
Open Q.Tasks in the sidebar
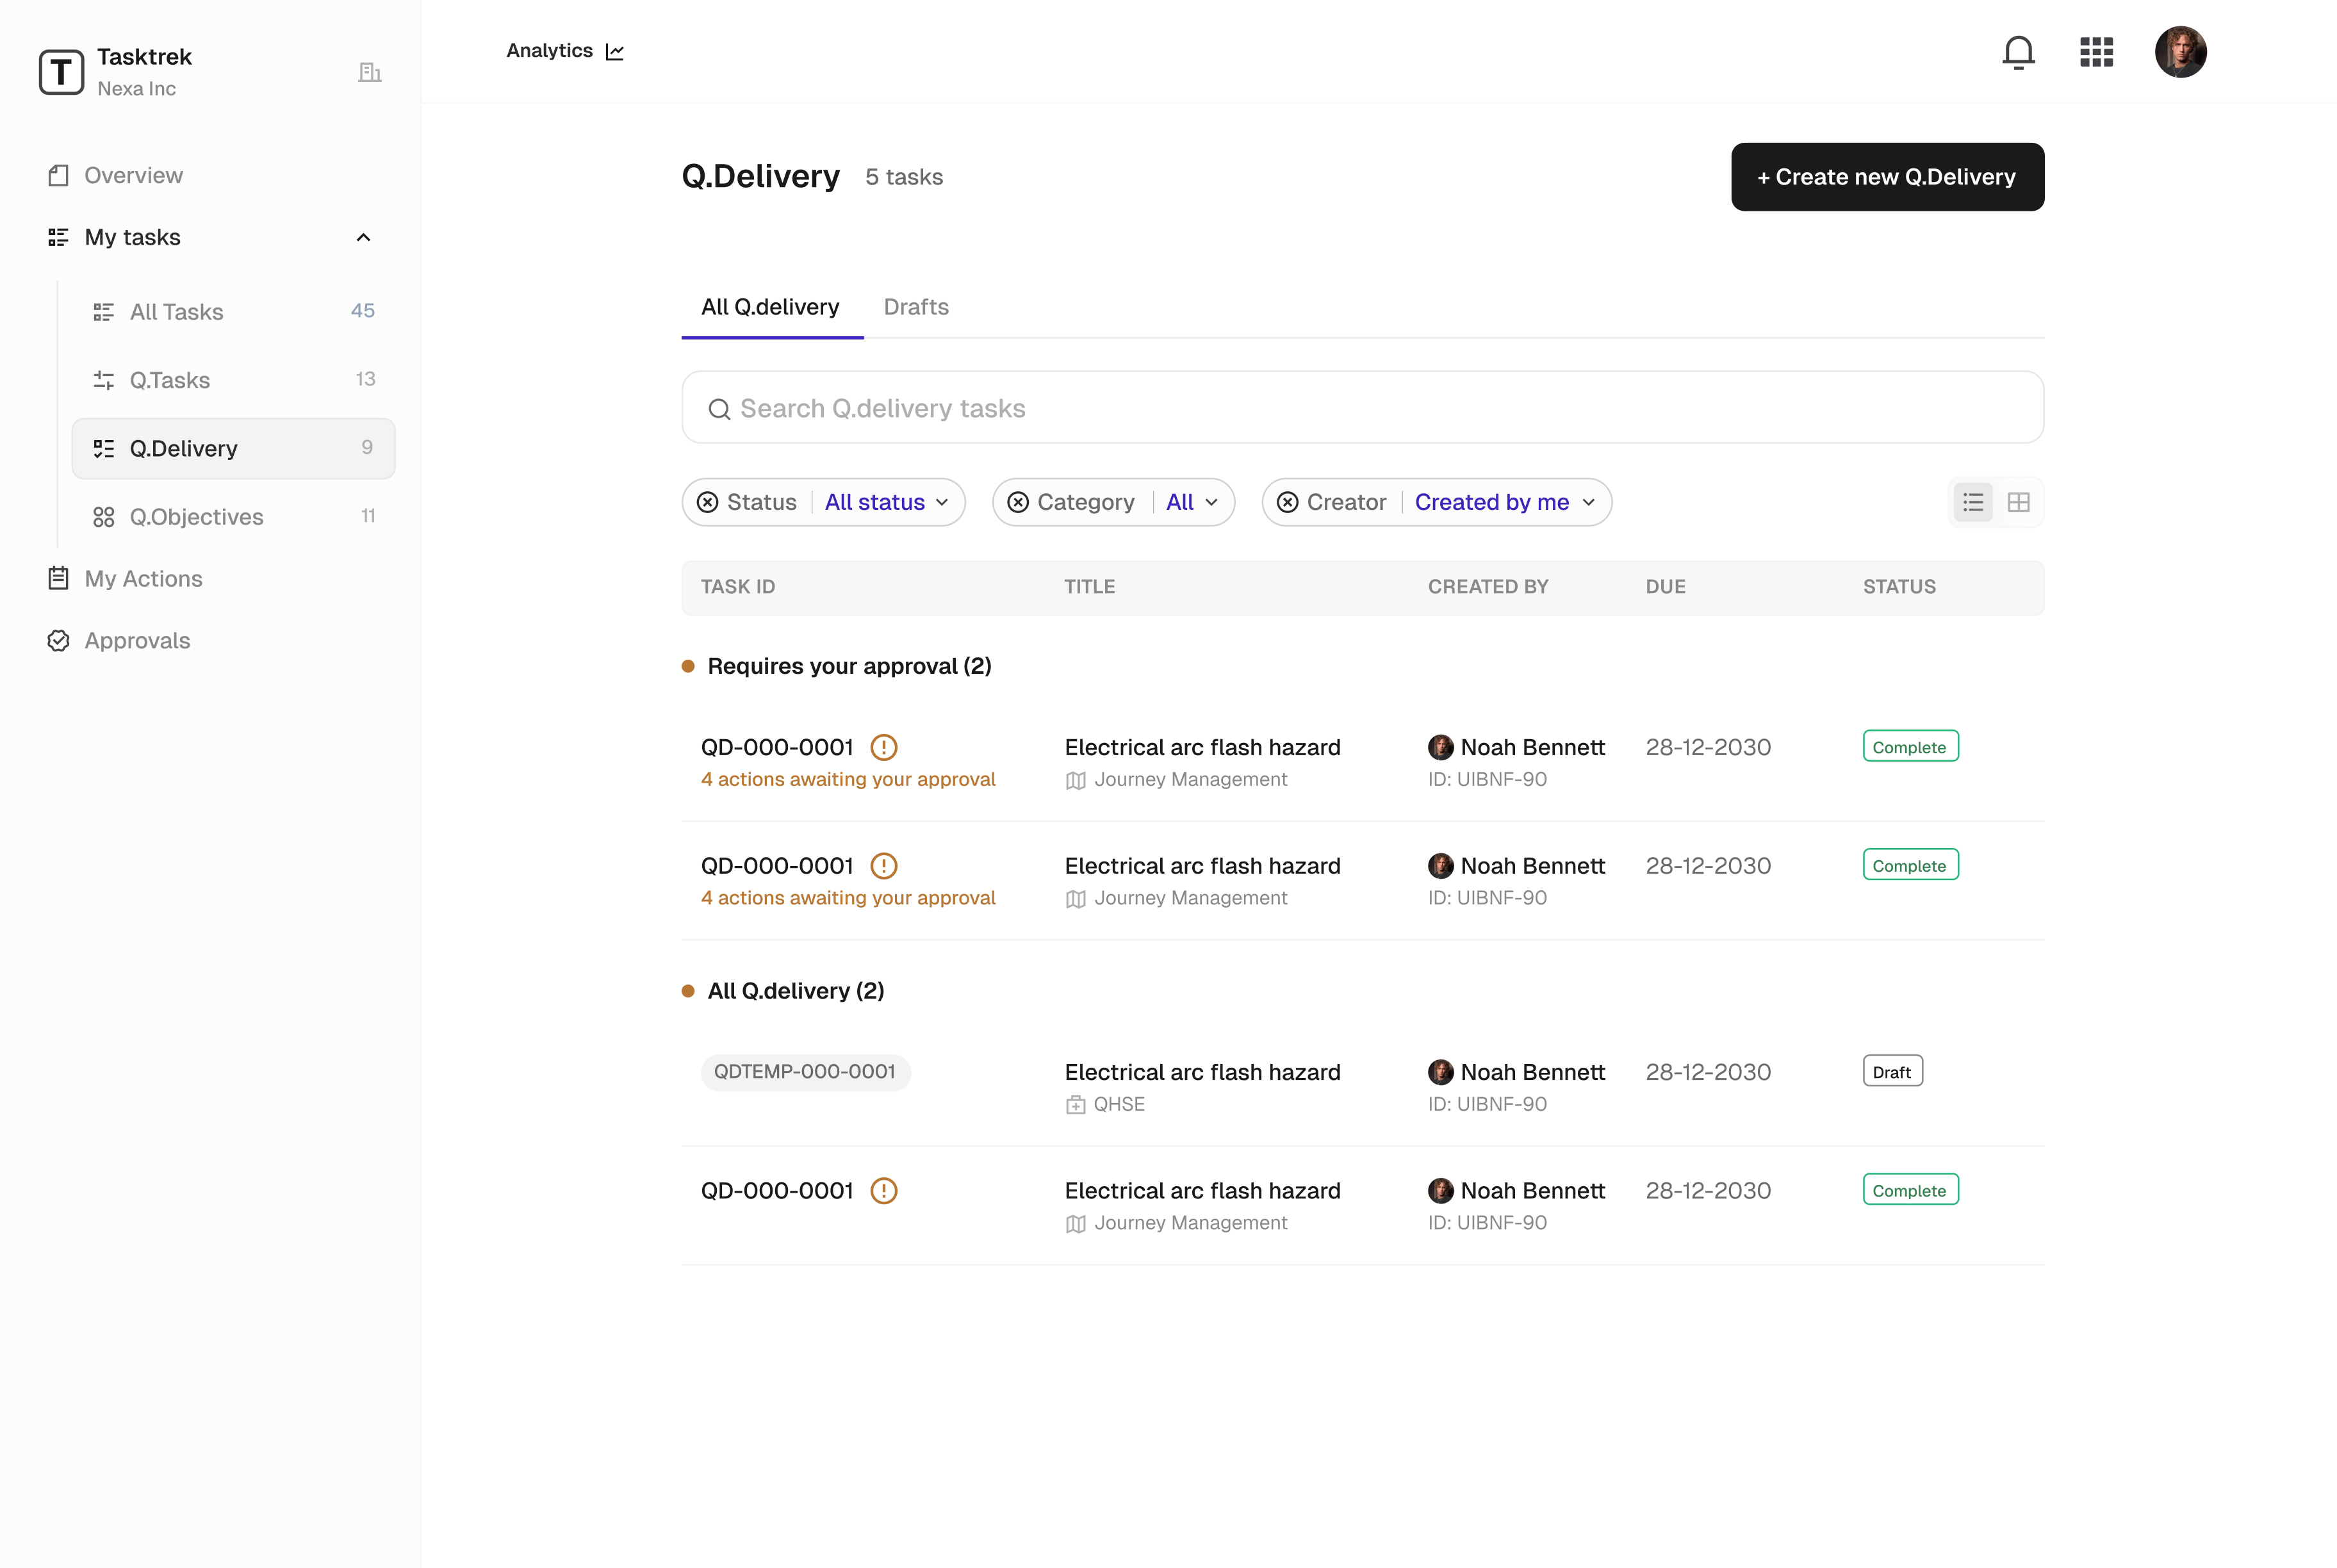(233, 380)
